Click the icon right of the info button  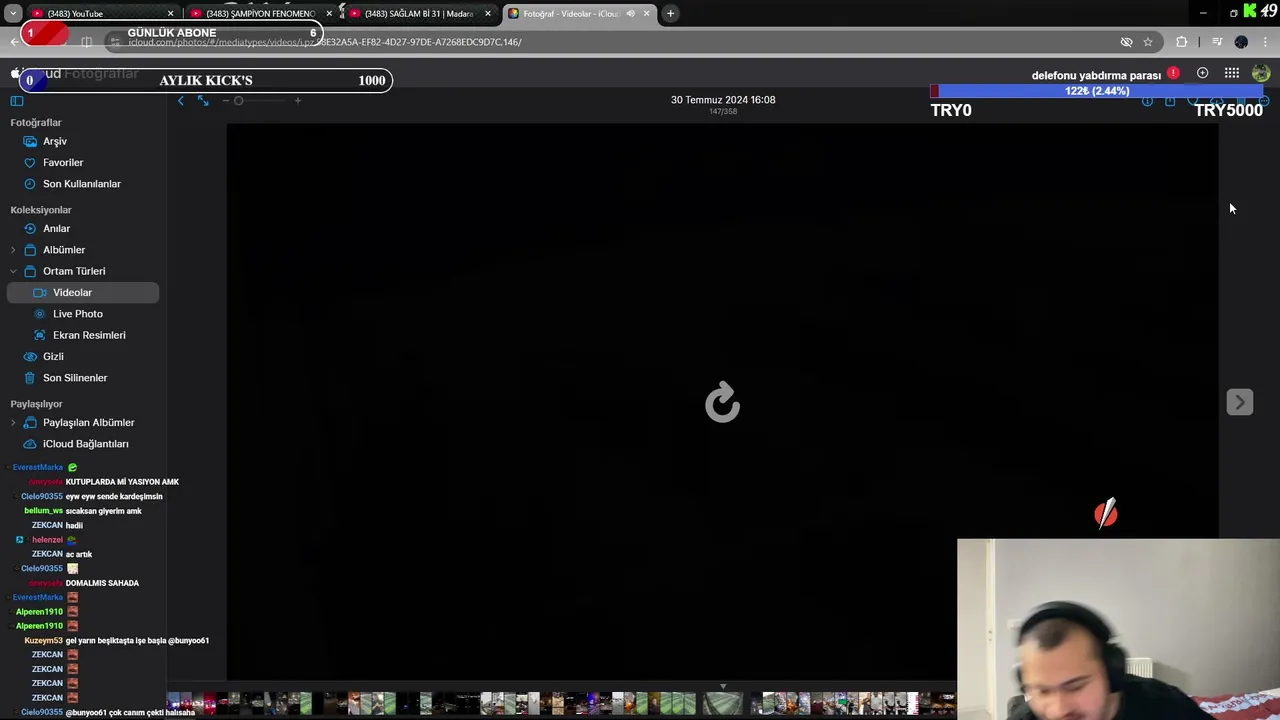[x=1170, y=101]
